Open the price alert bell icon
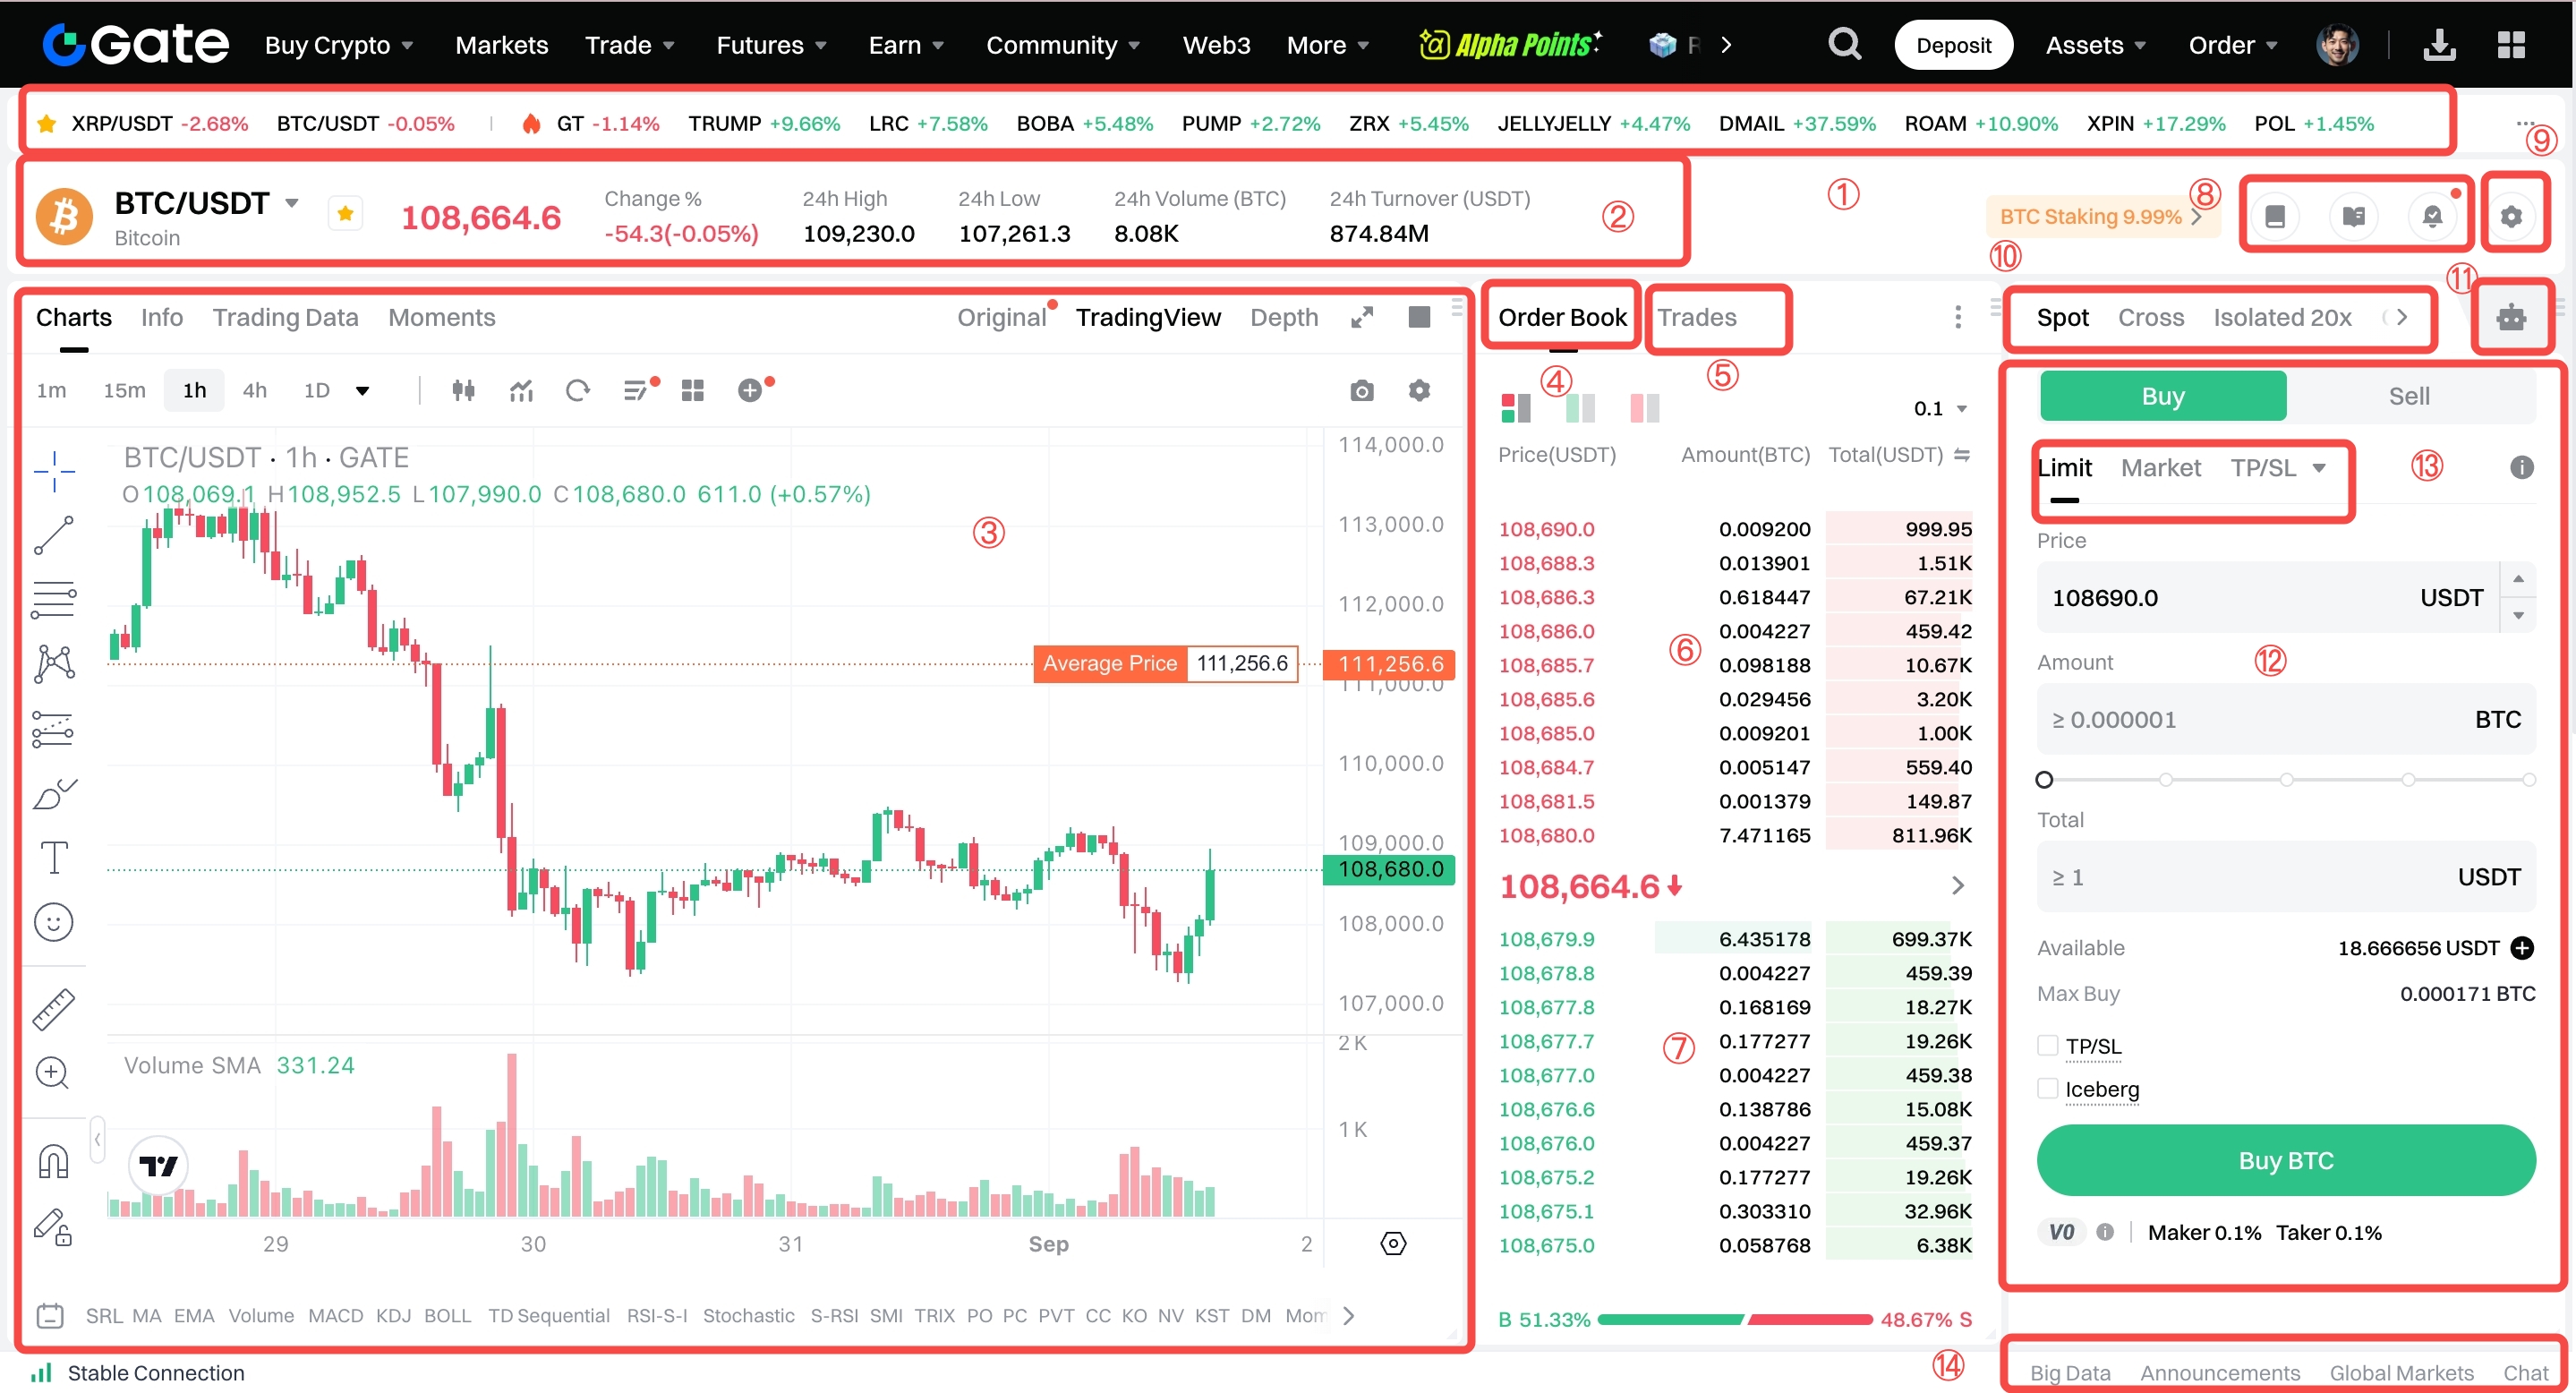 pos(2431,216)
